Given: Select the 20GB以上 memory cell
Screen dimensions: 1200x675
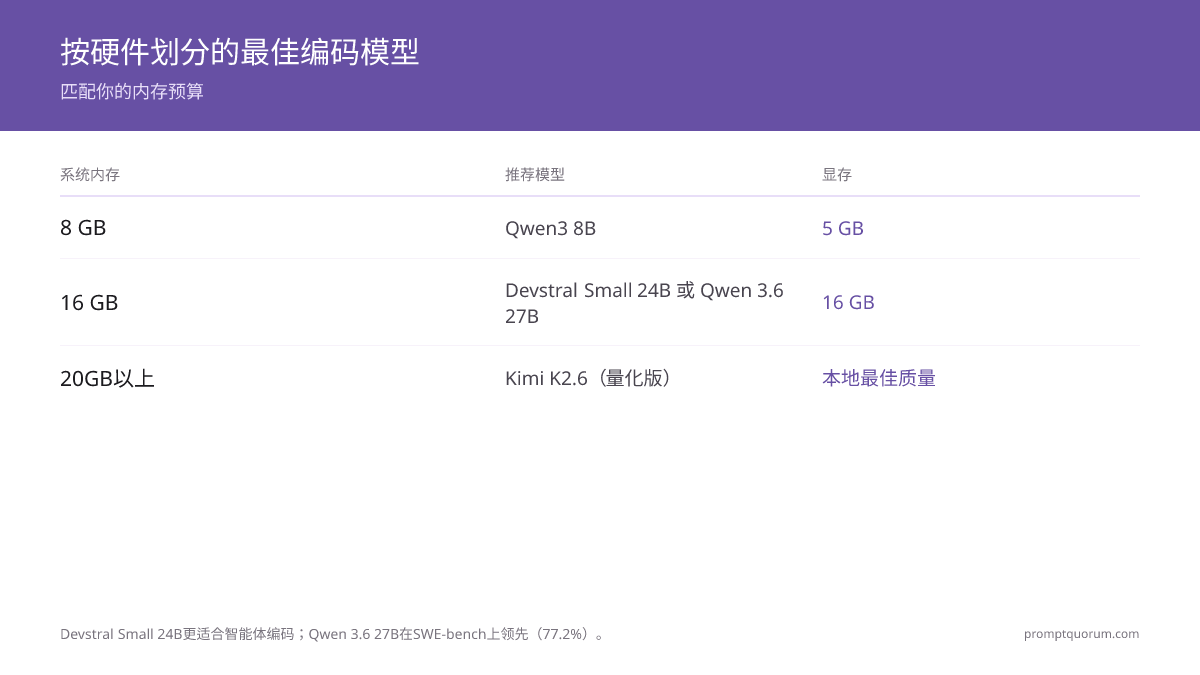Looking at the screenshot, I should click(107, 379).
